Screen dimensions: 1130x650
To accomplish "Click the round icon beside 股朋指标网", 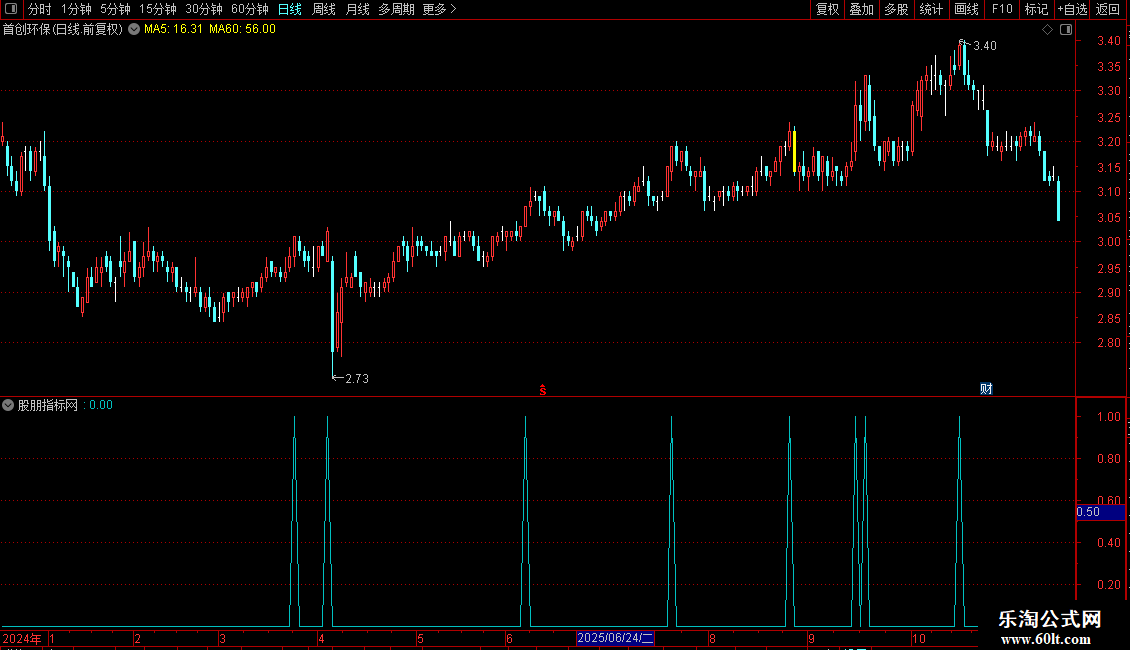I will [8, 405].
